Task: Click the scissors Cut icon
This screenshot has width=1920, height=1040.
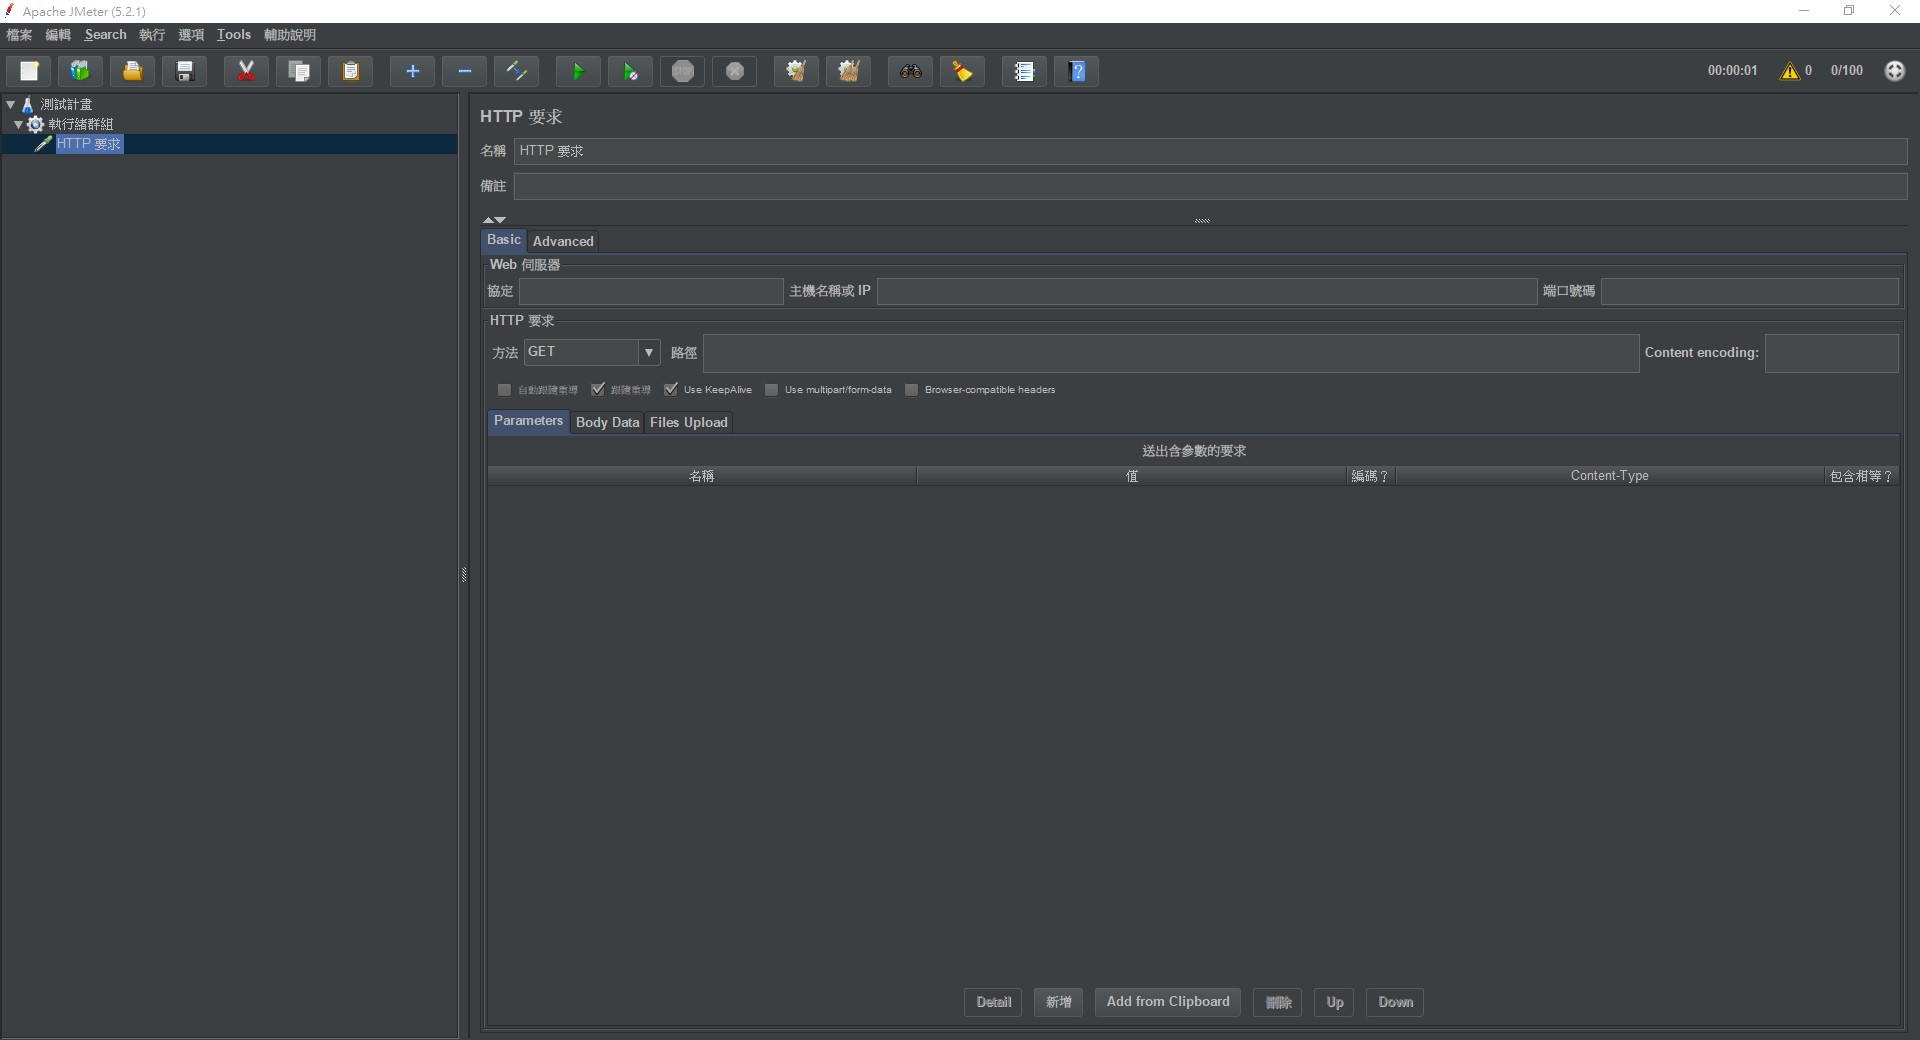Action: (x=246, y=71)
